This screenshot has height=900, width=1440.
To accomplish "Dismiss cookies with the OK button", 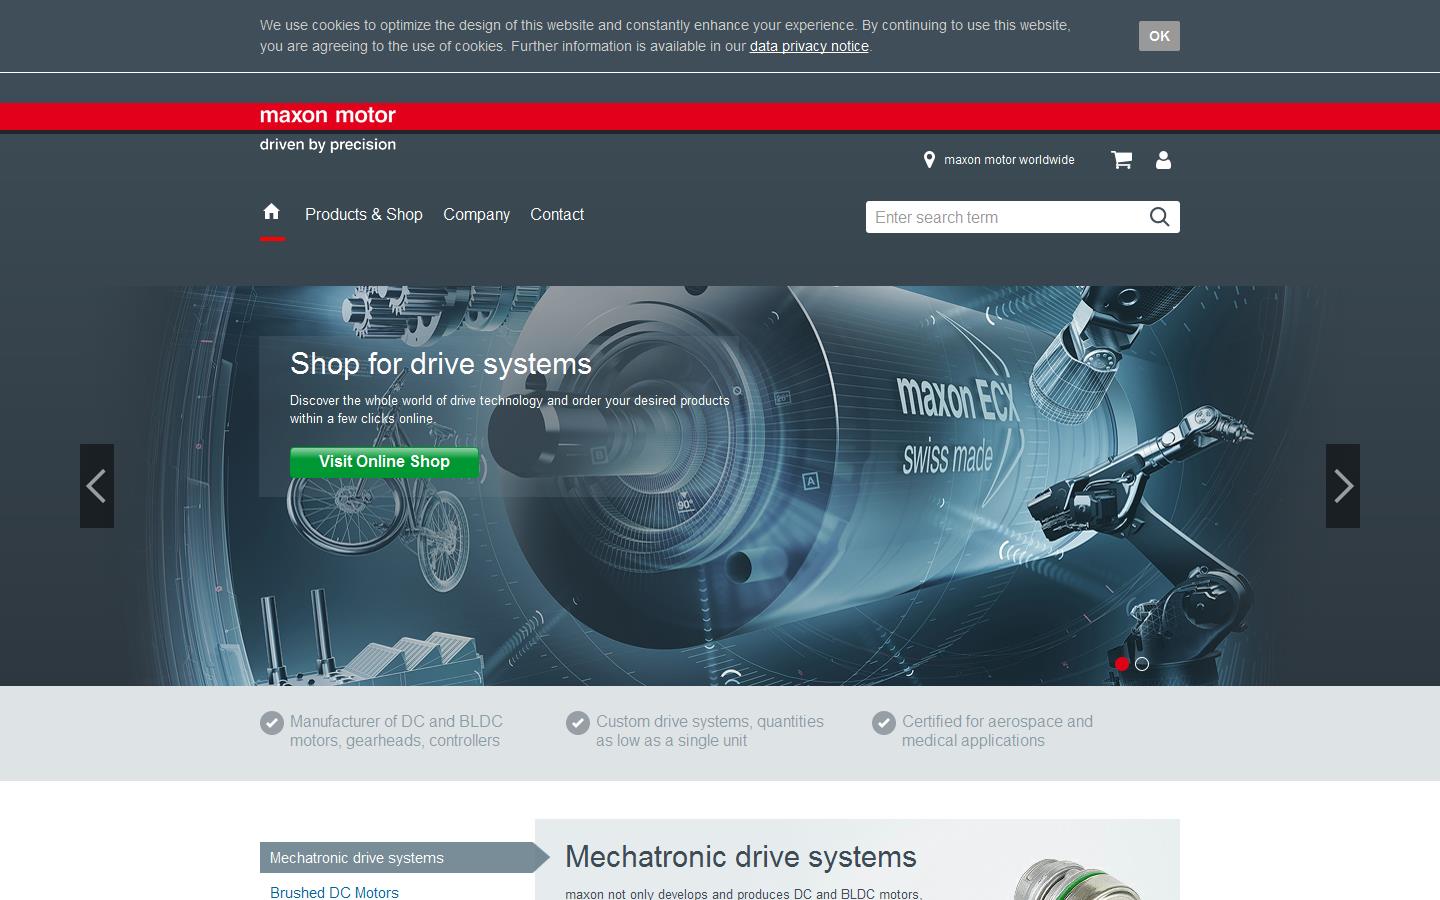I will (1158, 36).
